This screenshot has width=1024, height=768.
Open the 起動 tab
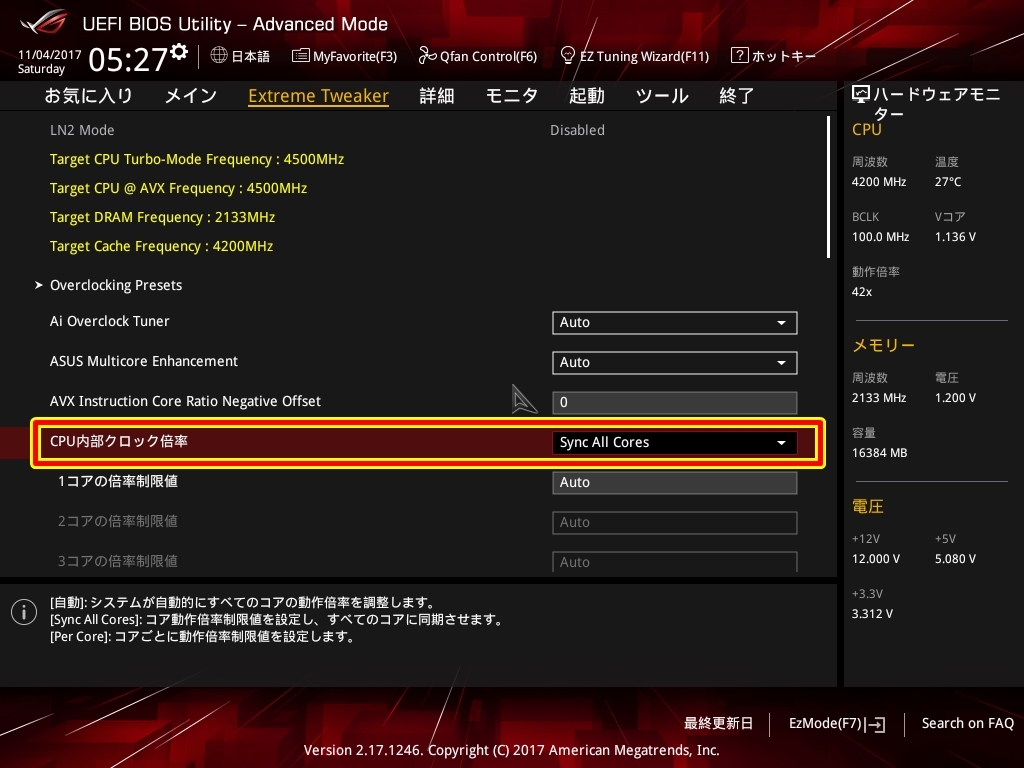[x=586, y=96]
